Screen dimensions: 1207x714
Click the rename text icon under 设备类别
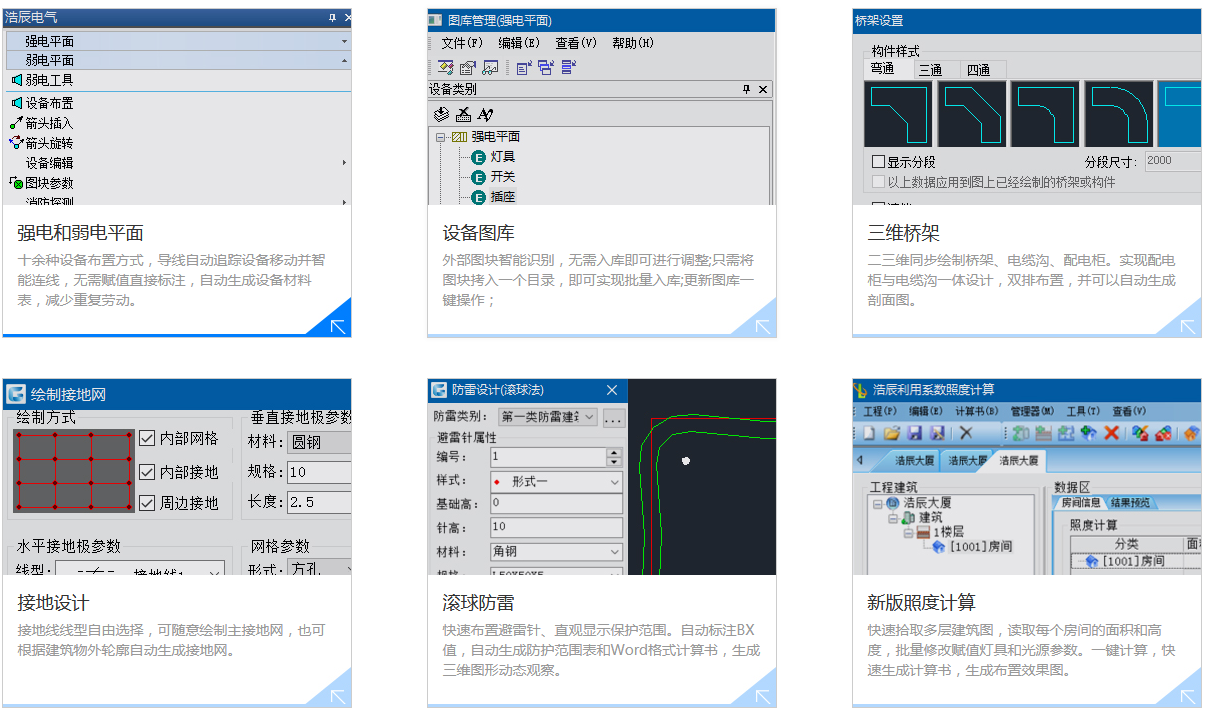point(485,114)
